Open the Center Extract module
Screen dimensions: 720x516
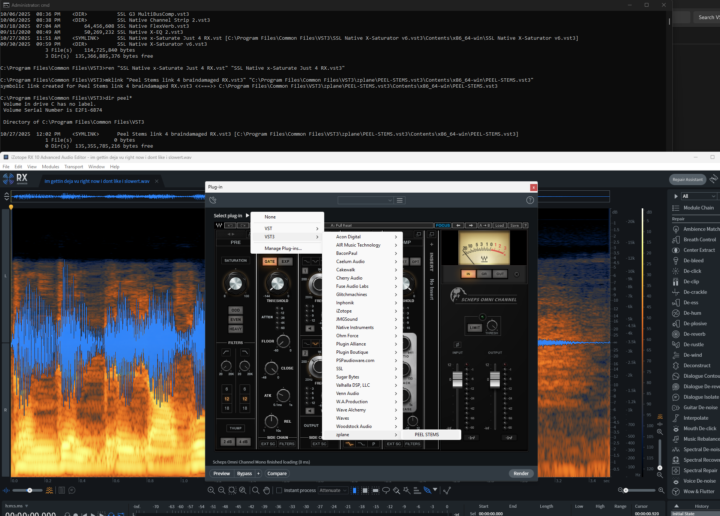[x=695, y=250]
